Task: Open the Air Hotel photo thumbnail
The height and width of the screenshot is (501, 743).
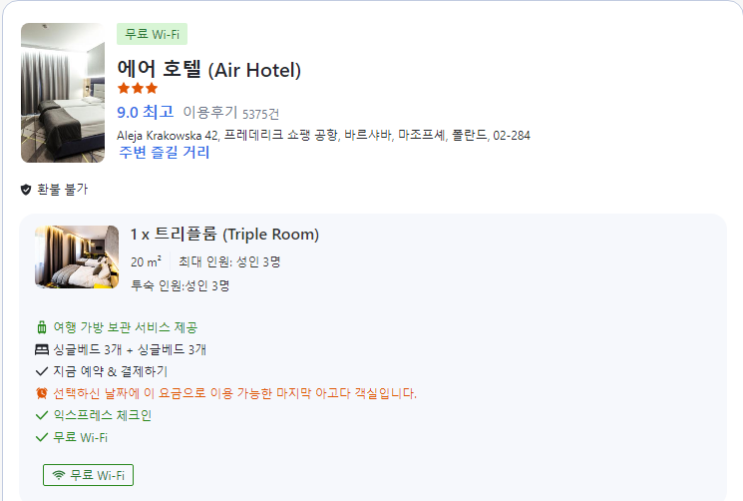Action: coord(62,93)
